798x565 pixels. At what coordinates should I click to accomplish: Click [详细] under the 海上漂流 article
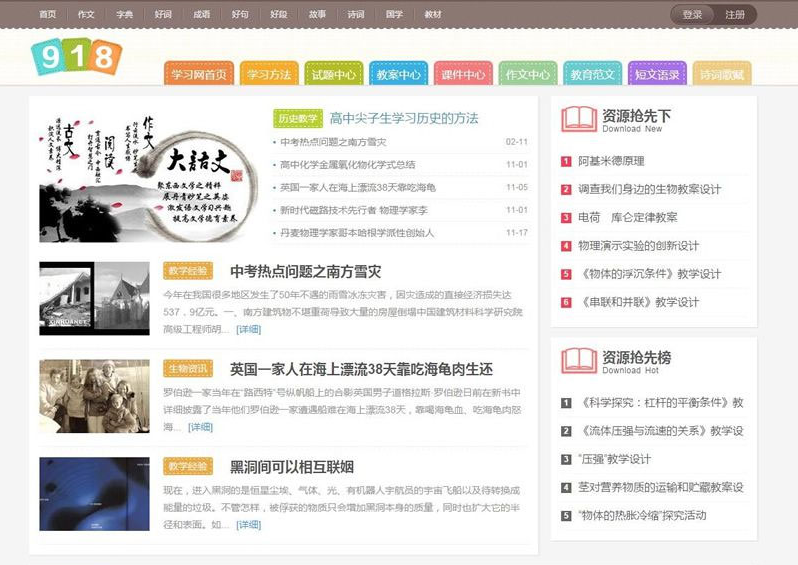[200, 427]
